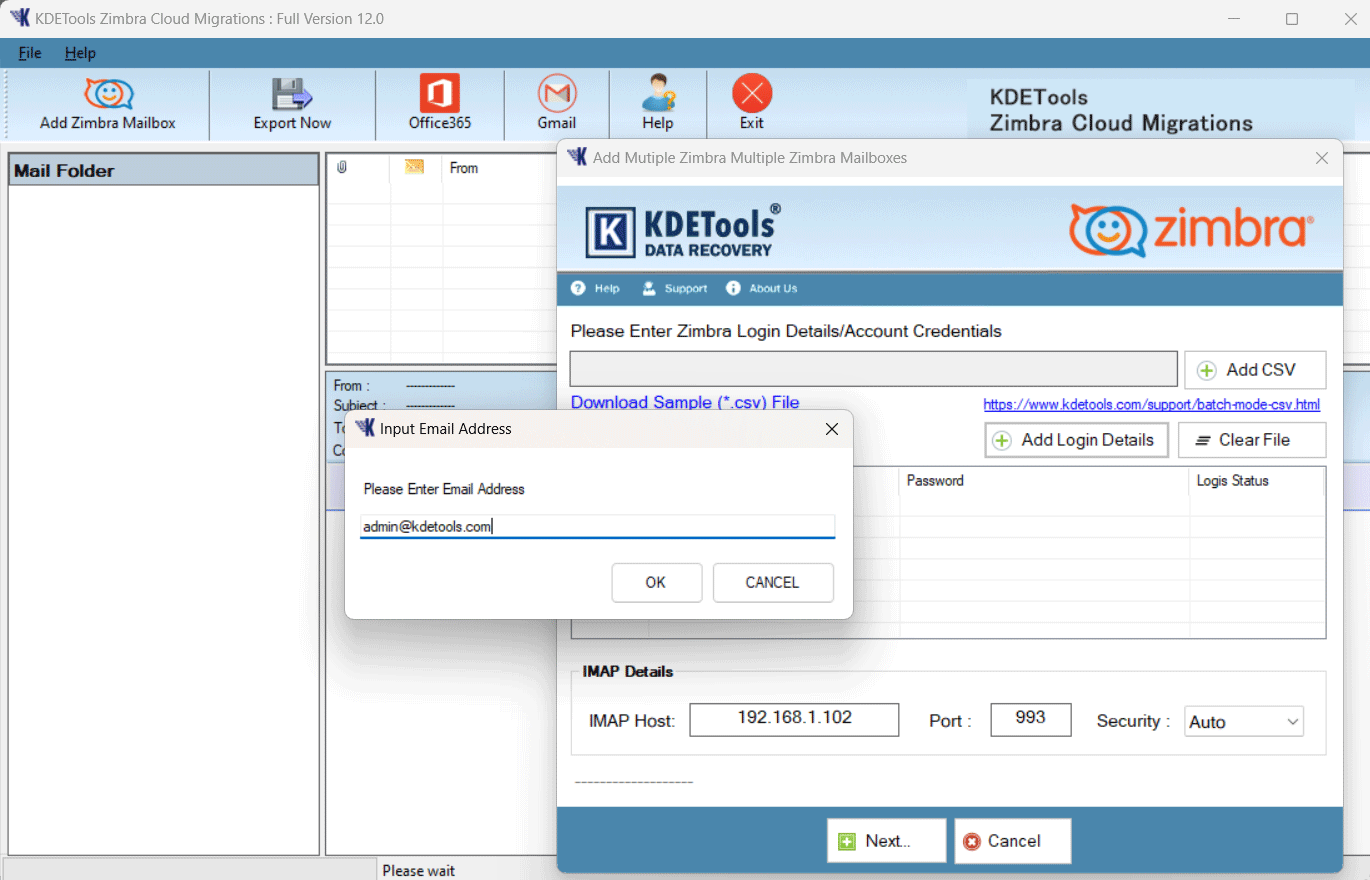Open the Office365 toolbar icon
The height and width of the screenshot is (880, 1370).
pyautogui.click(x=440, y=94)
